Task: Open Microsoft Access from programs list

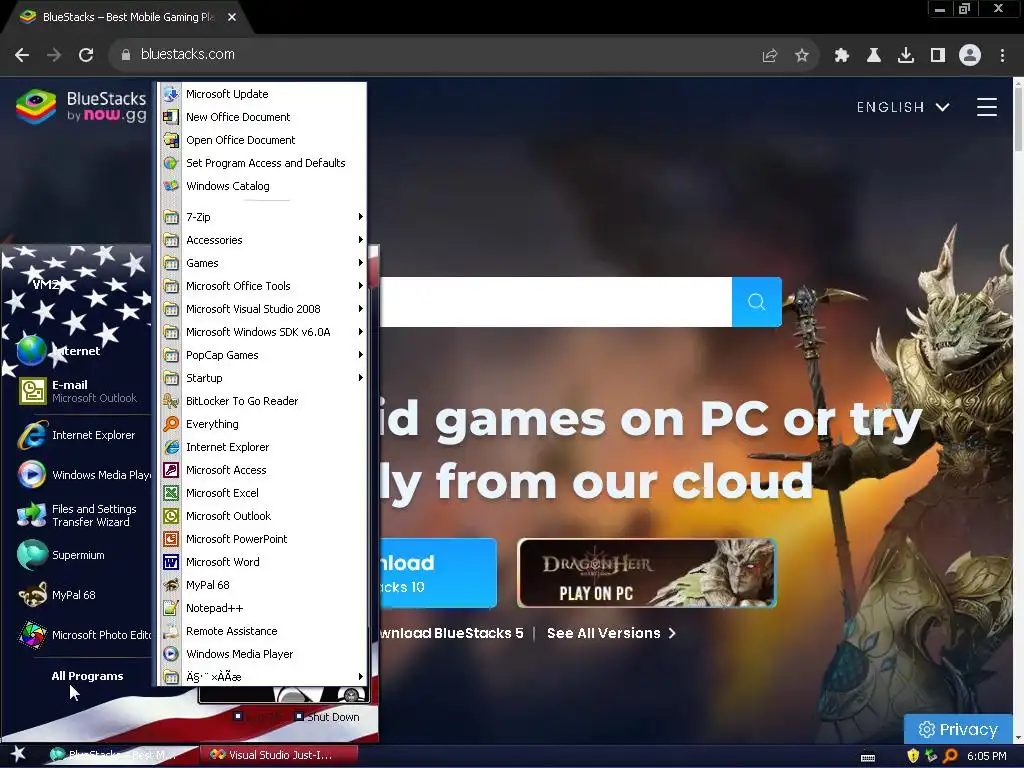Action: [263, 470]
